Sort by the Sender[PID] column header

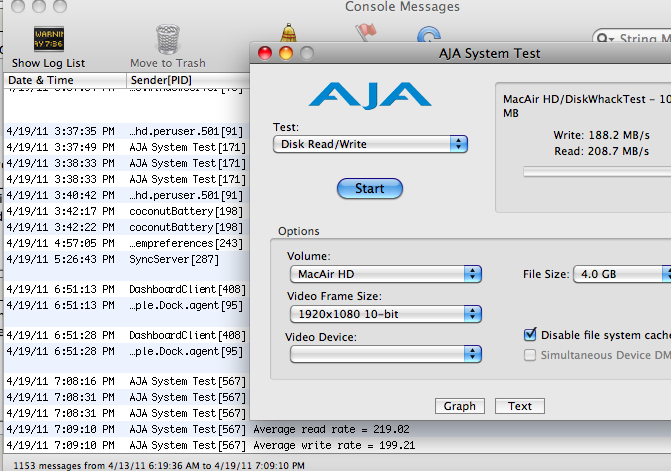tap(188, 80)
